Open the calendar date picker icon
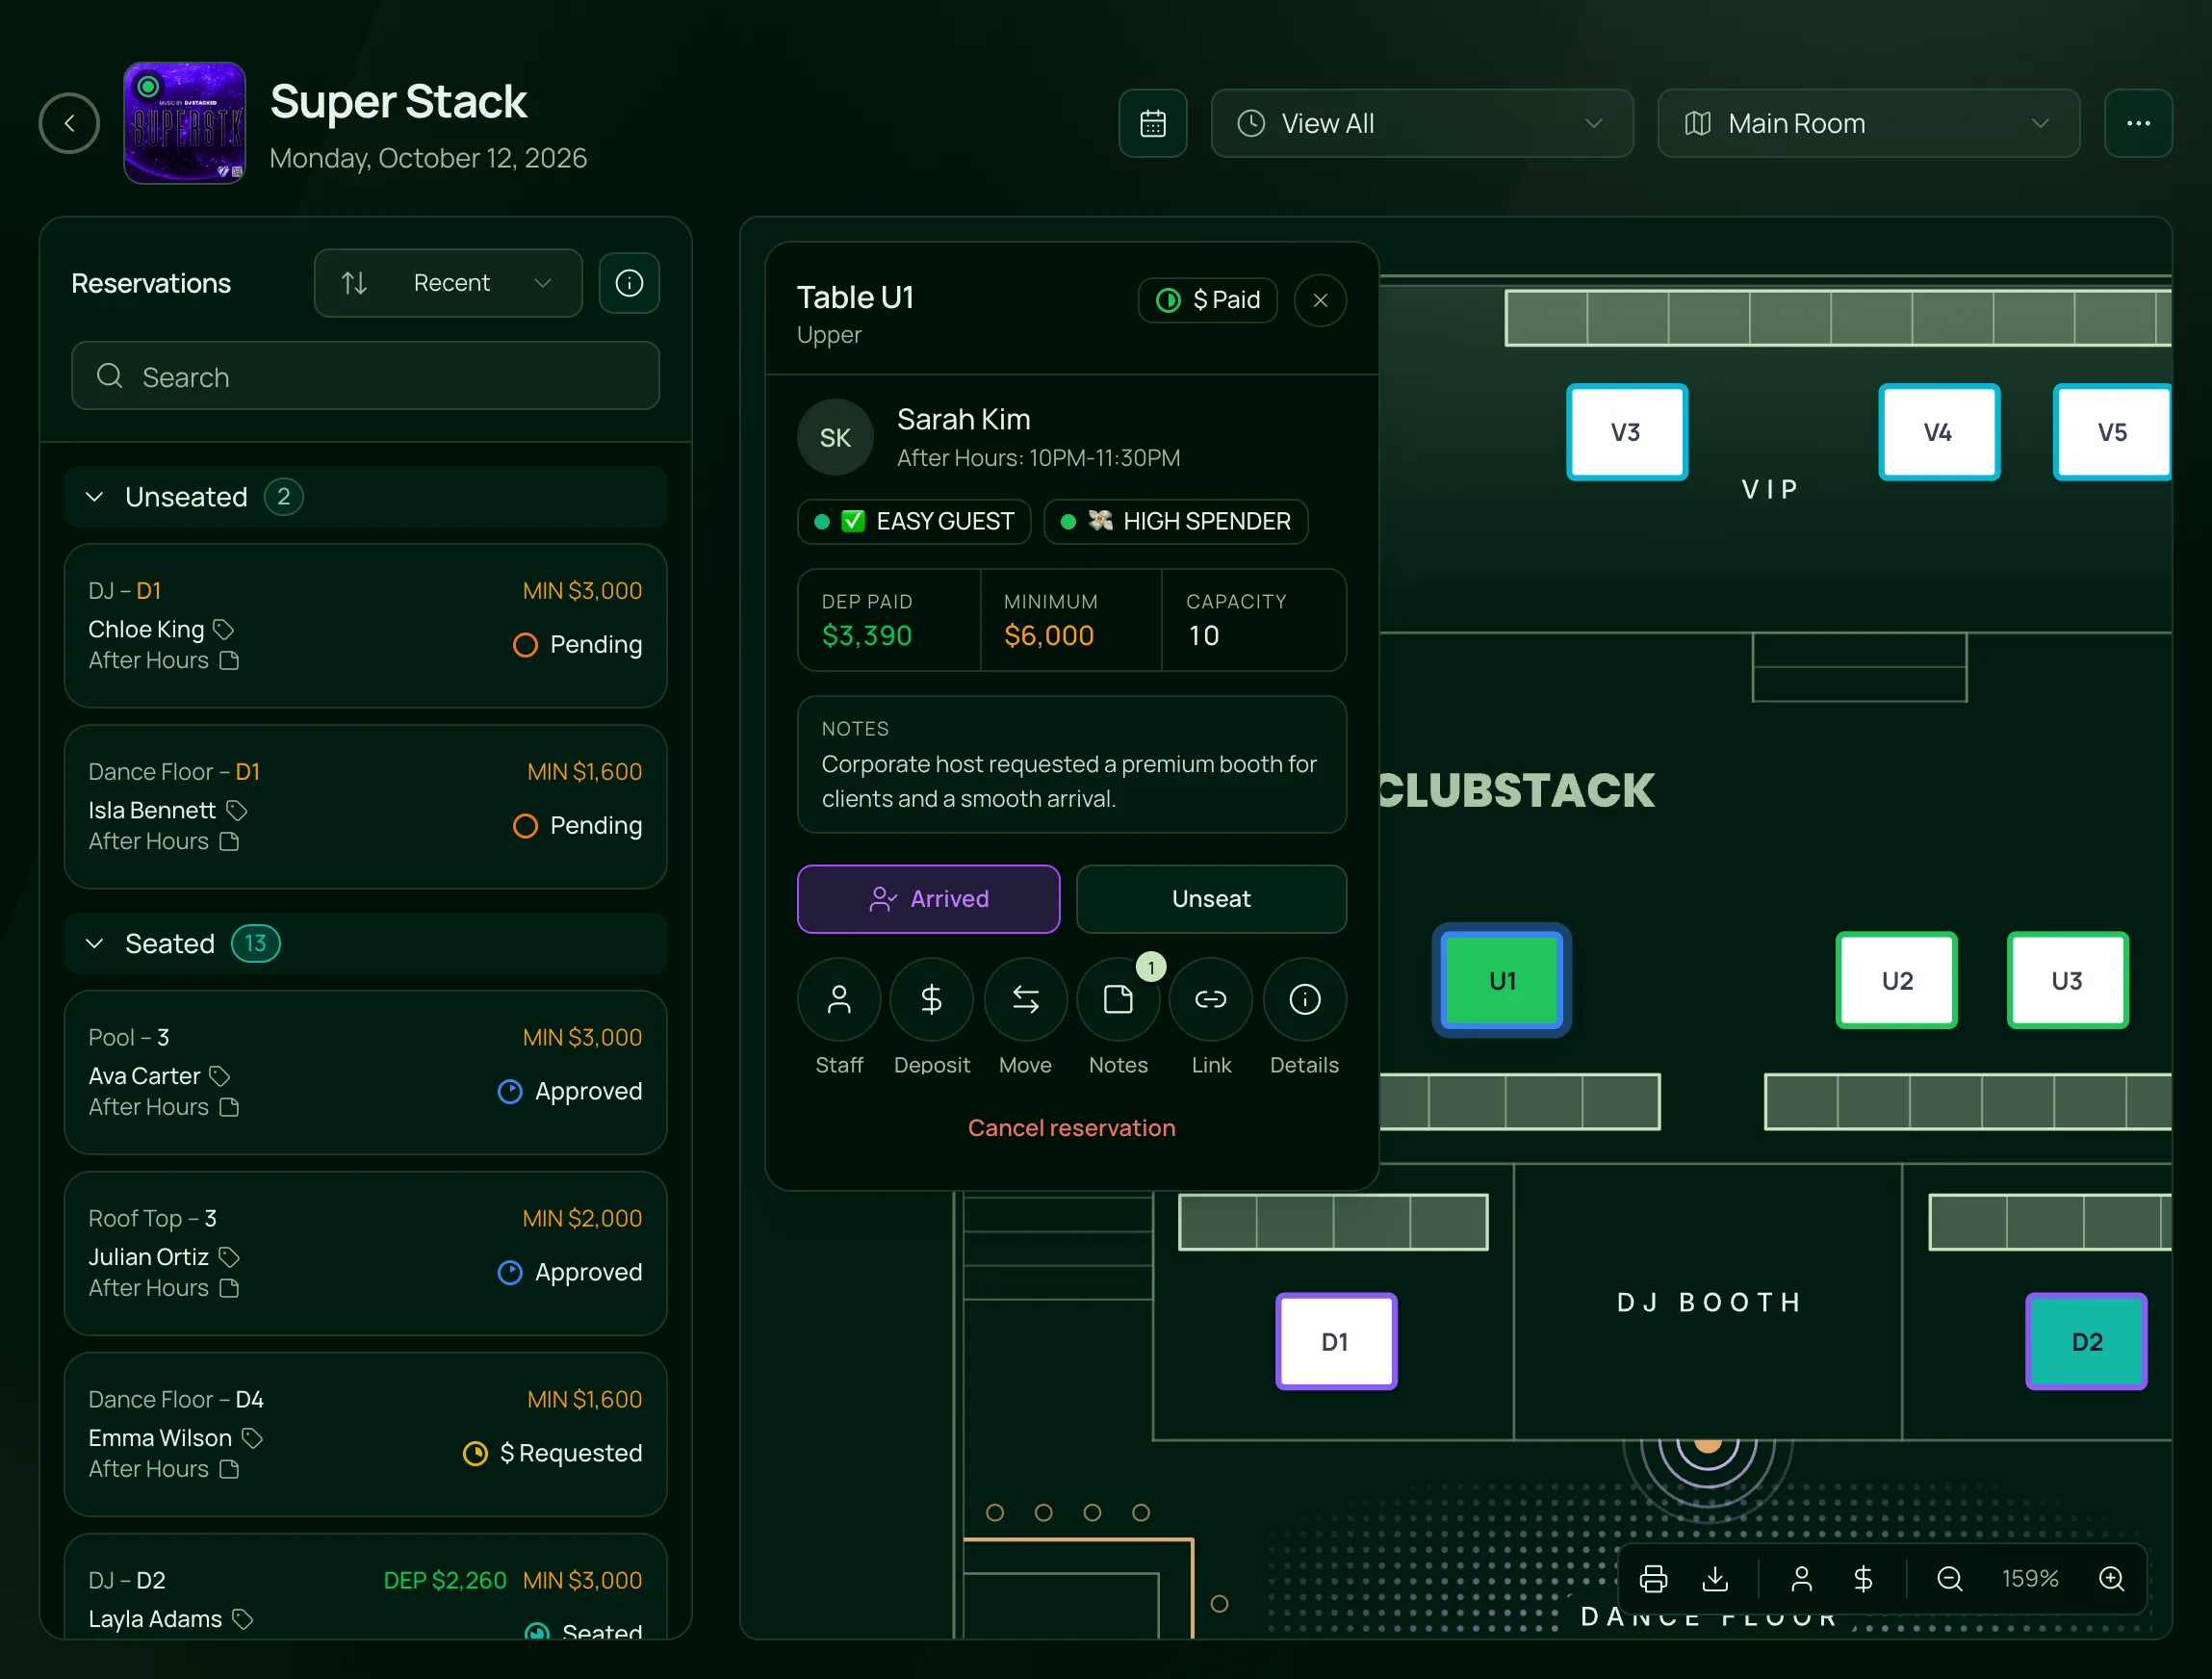2212x1679 pixels. point(1153,123)
